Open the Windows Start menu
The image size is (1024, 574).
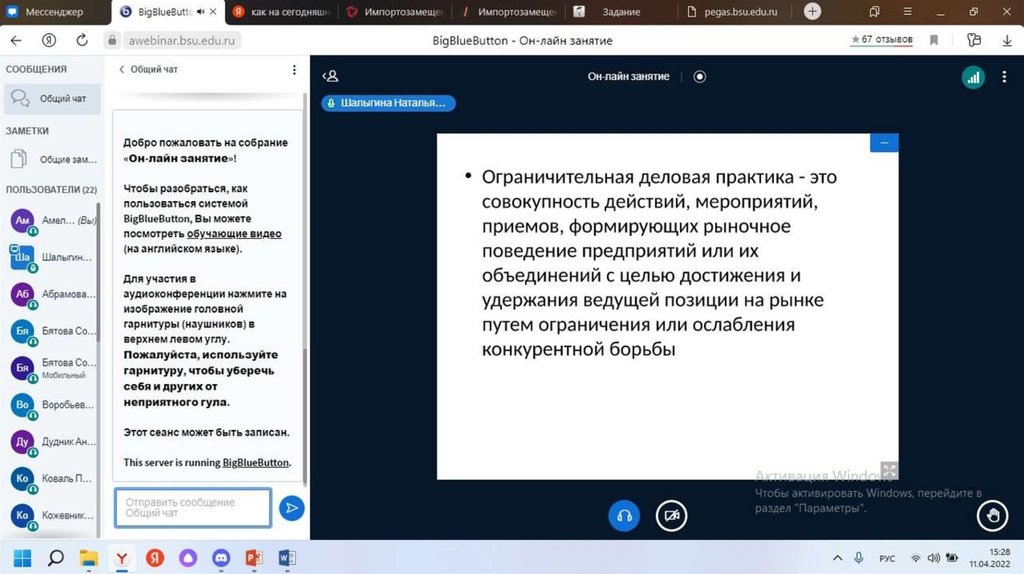(x=22, y=558)
